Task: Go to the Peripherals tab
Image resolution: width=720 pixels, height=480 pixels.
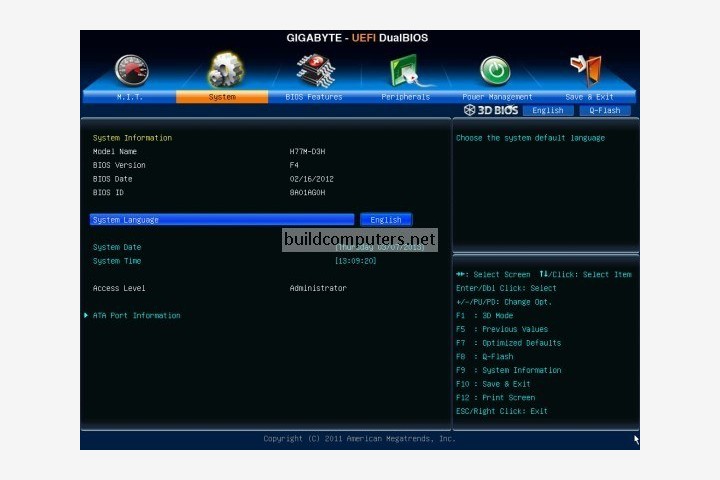Action: coord(405,97)
